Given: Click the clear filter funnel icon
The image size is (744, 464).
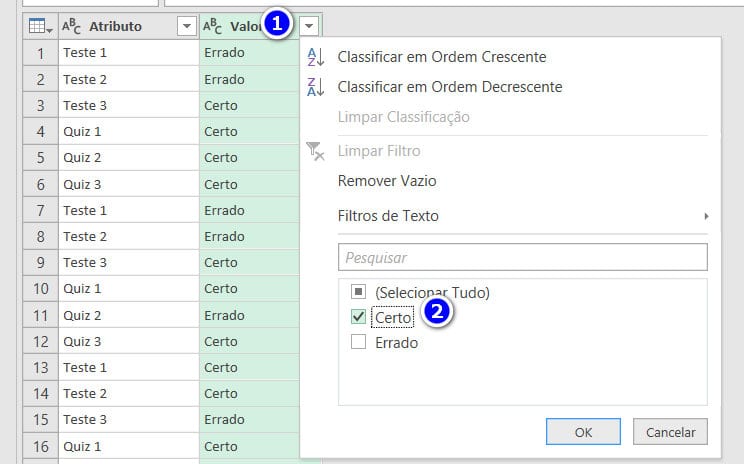Looking at the screenshot, I should pyautogui.click(x=315, y=151).
